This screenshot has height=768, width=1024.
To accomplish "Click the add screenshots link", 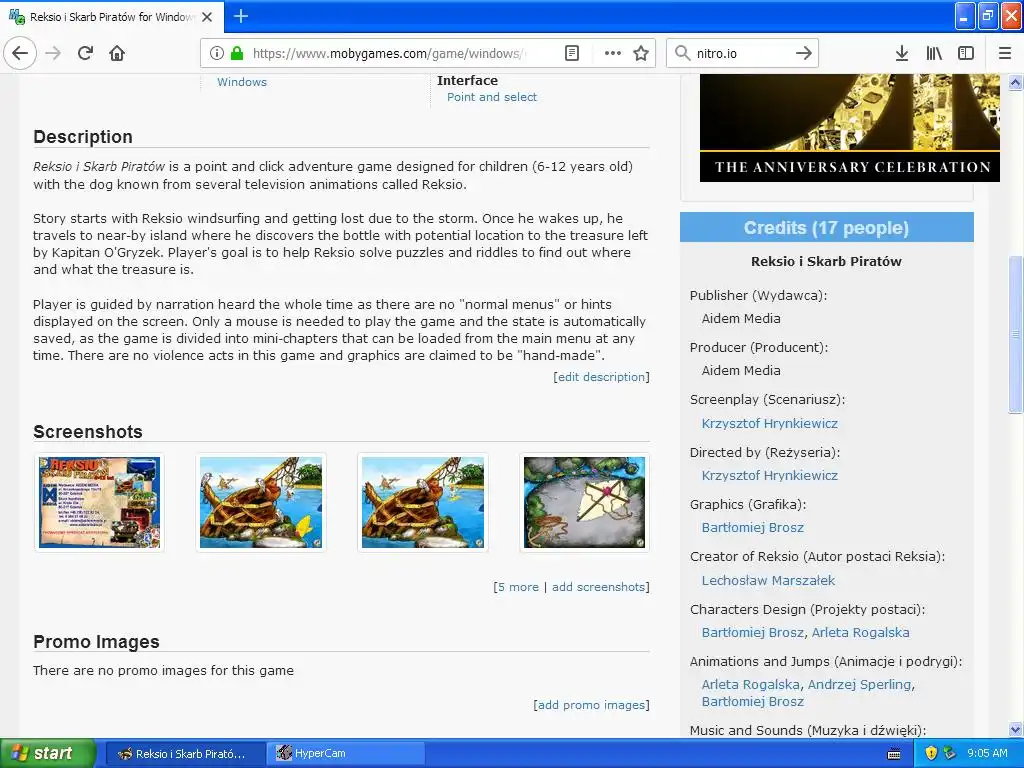I will tap(599, 586).
